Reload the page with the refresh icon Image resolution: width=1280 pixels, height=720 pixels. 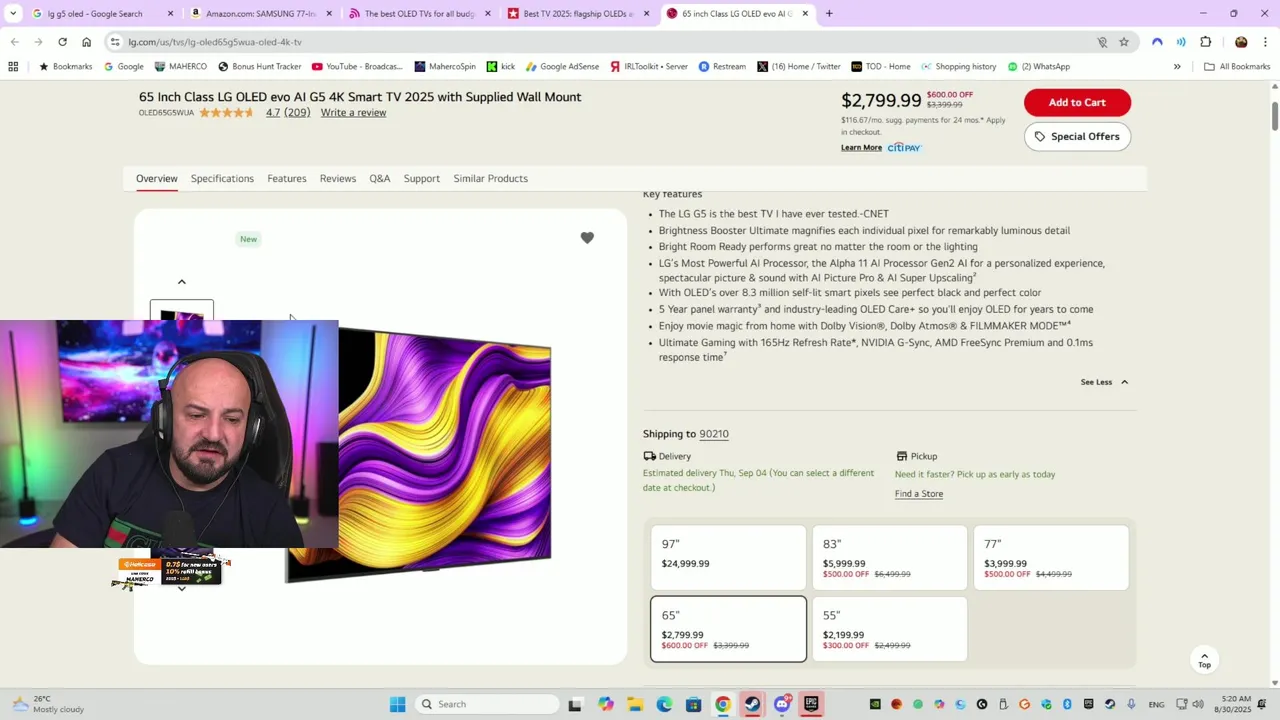point(62,42)
